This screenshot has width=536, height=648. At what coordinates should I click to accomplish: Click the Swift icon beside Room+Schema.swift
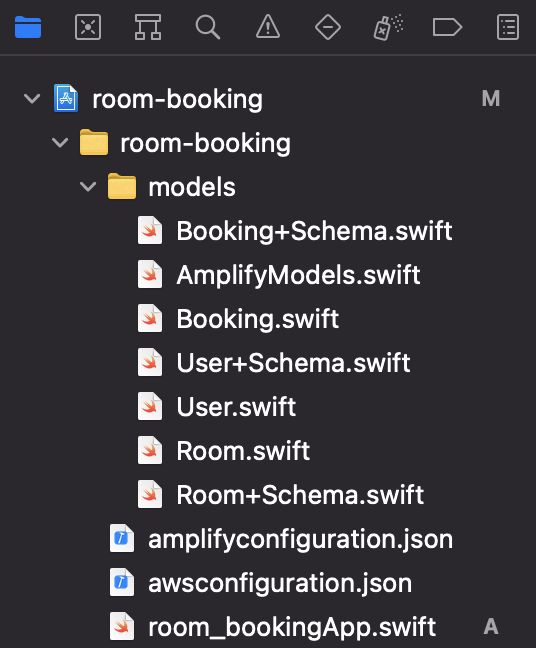150,494
